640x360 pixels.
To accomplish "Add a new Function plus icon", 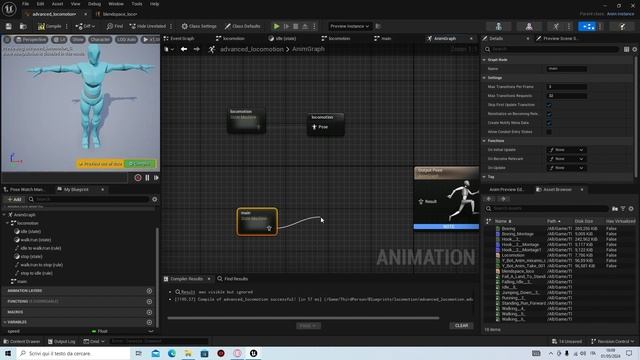I will click(x=149, y=301).
